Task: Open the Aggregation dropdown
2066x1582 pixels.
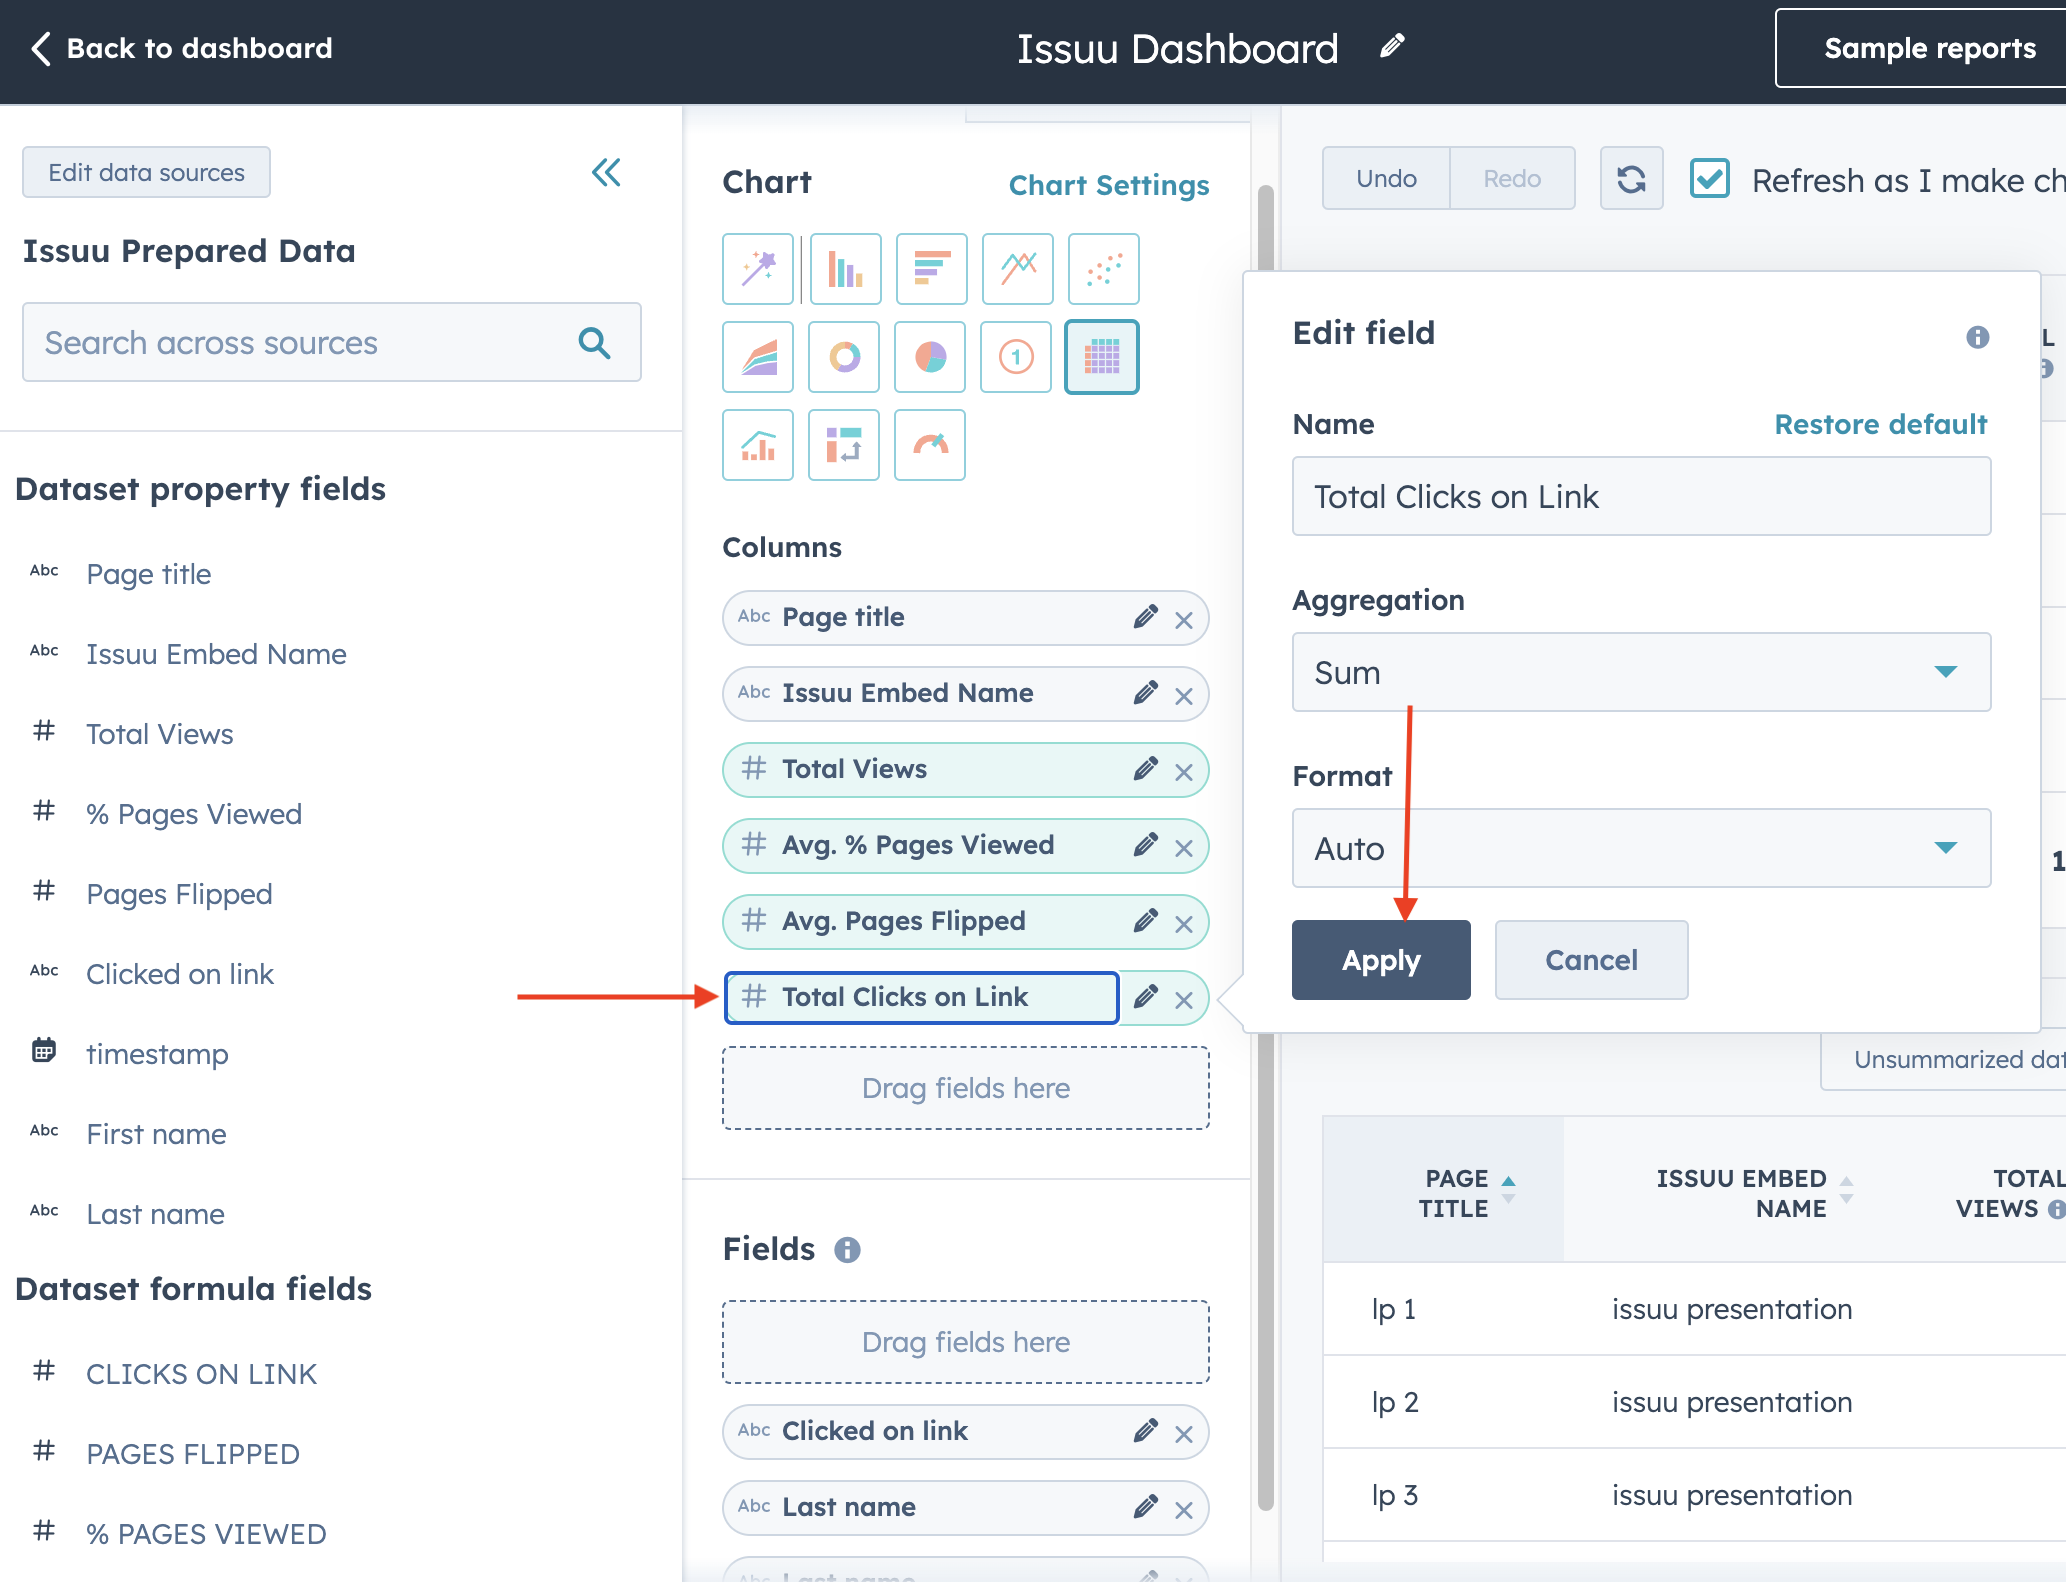Action: (1641, 672)
